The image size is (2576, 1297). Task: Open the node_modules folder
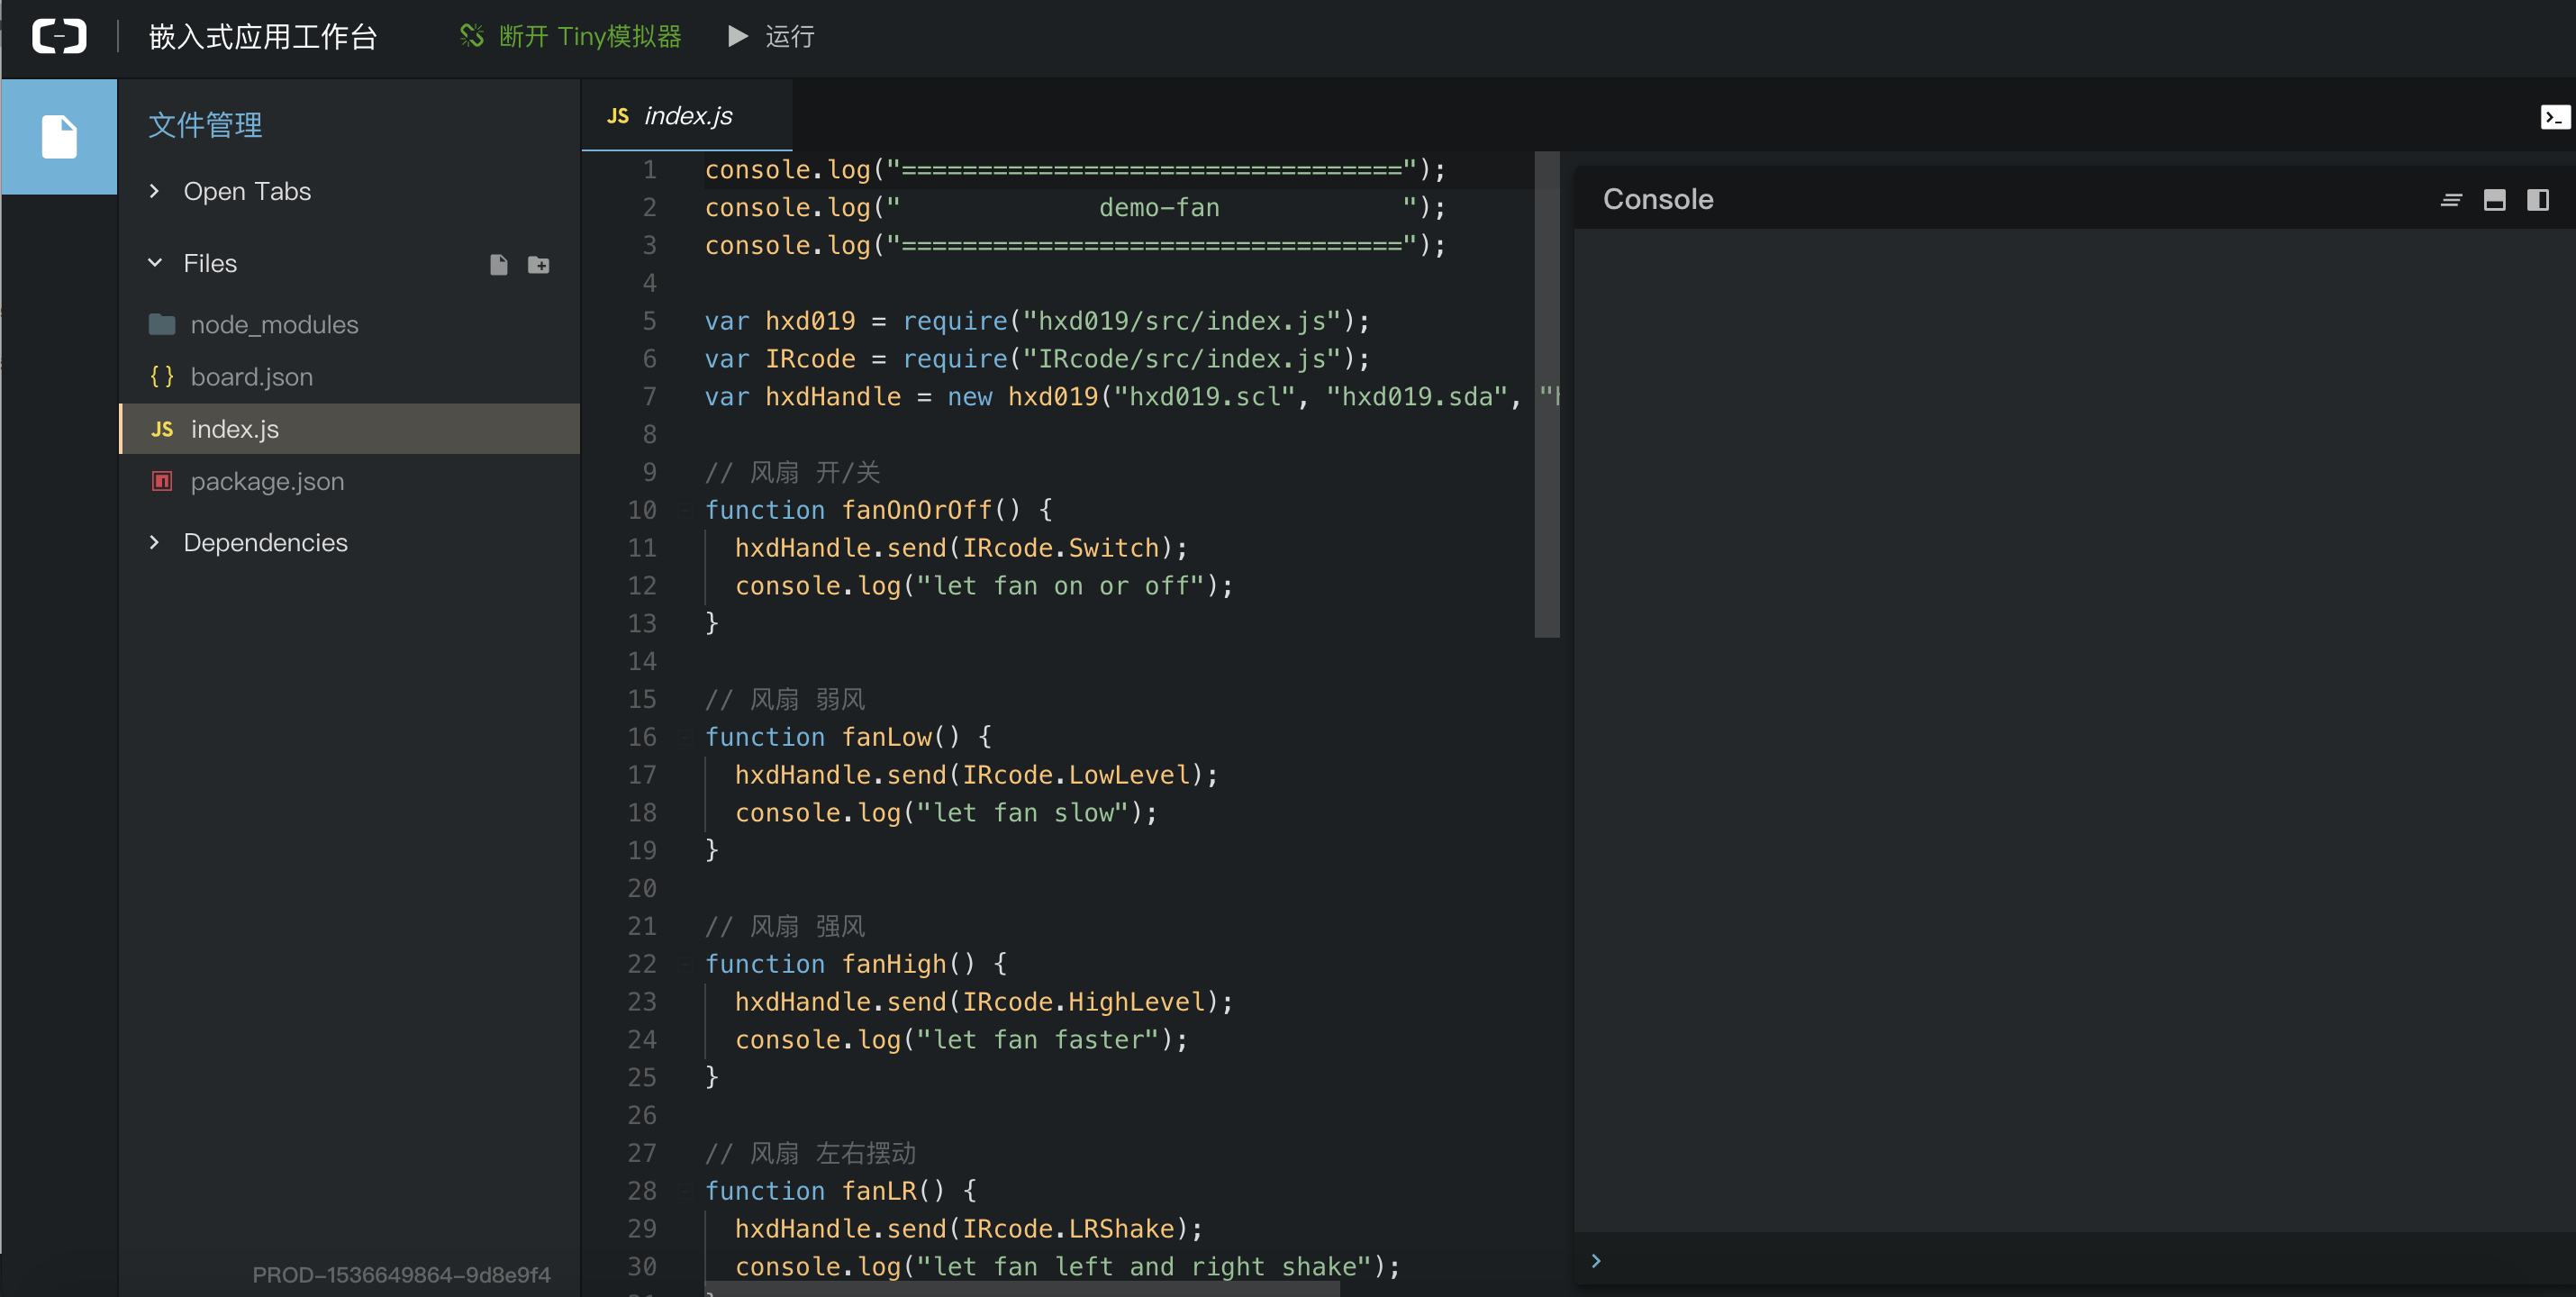[273, 324]
